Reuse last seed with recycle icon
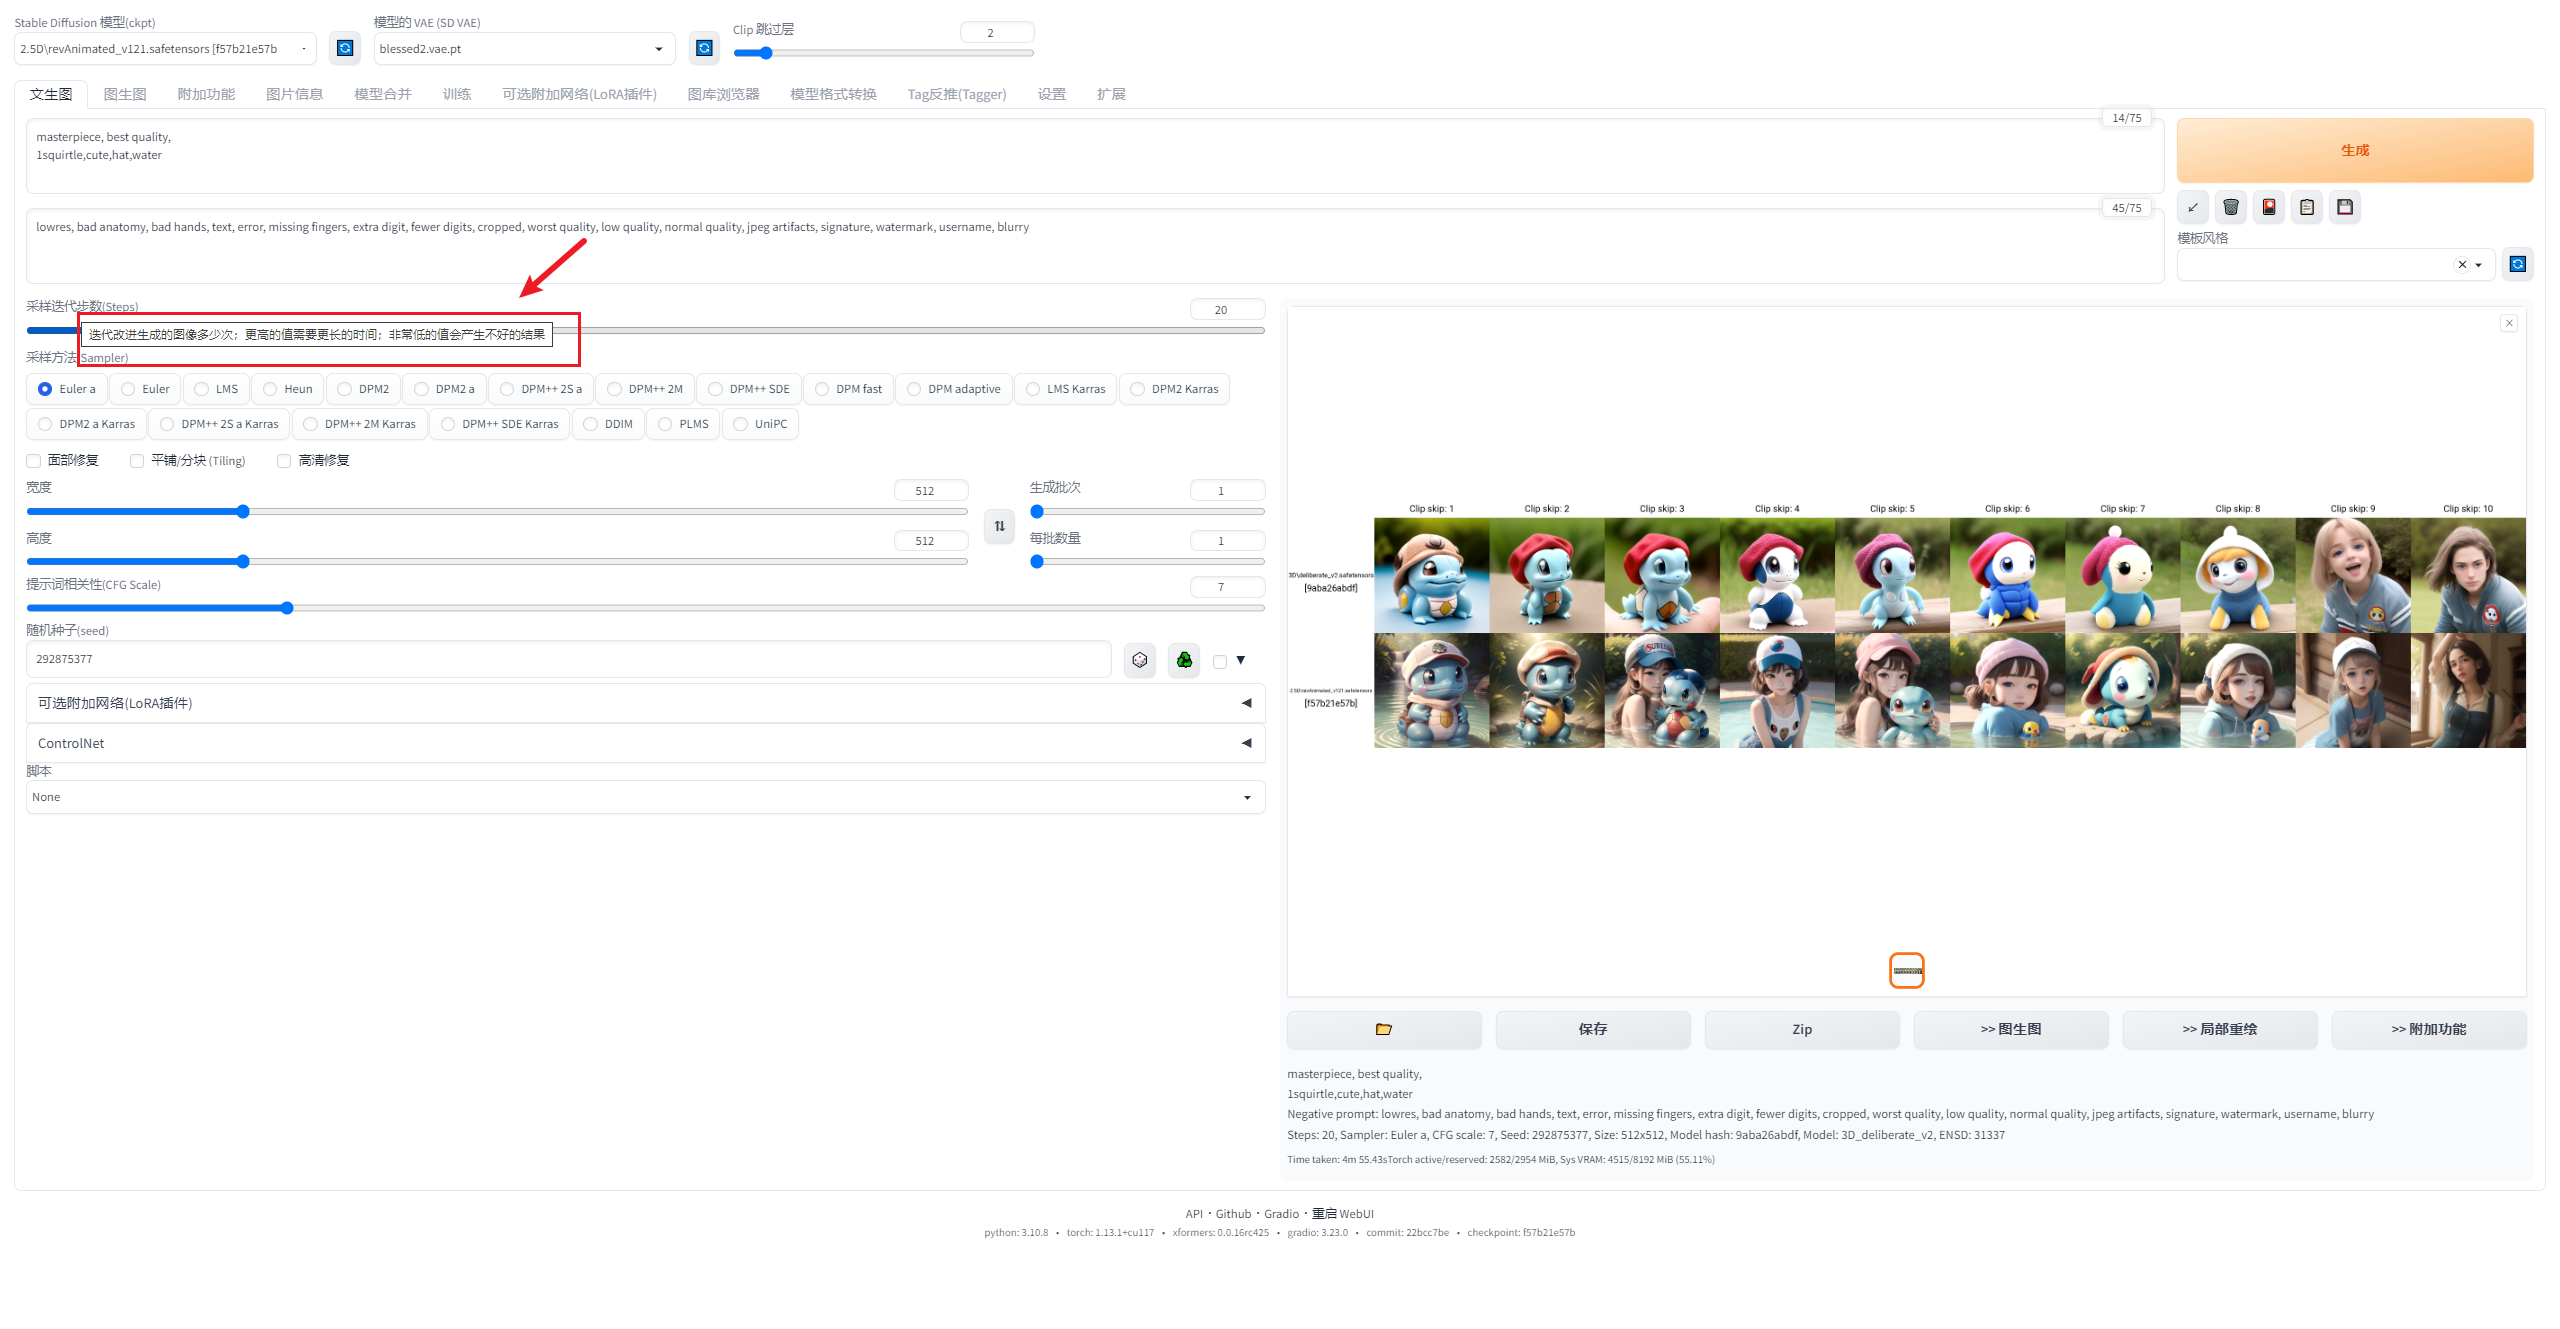This screenshot has width=2560, height=1329. tap(1184, 660)
